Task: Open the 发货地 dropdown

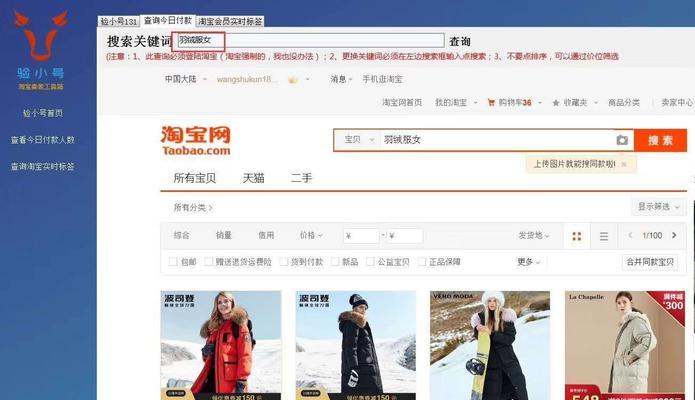Action: (534, 235)
